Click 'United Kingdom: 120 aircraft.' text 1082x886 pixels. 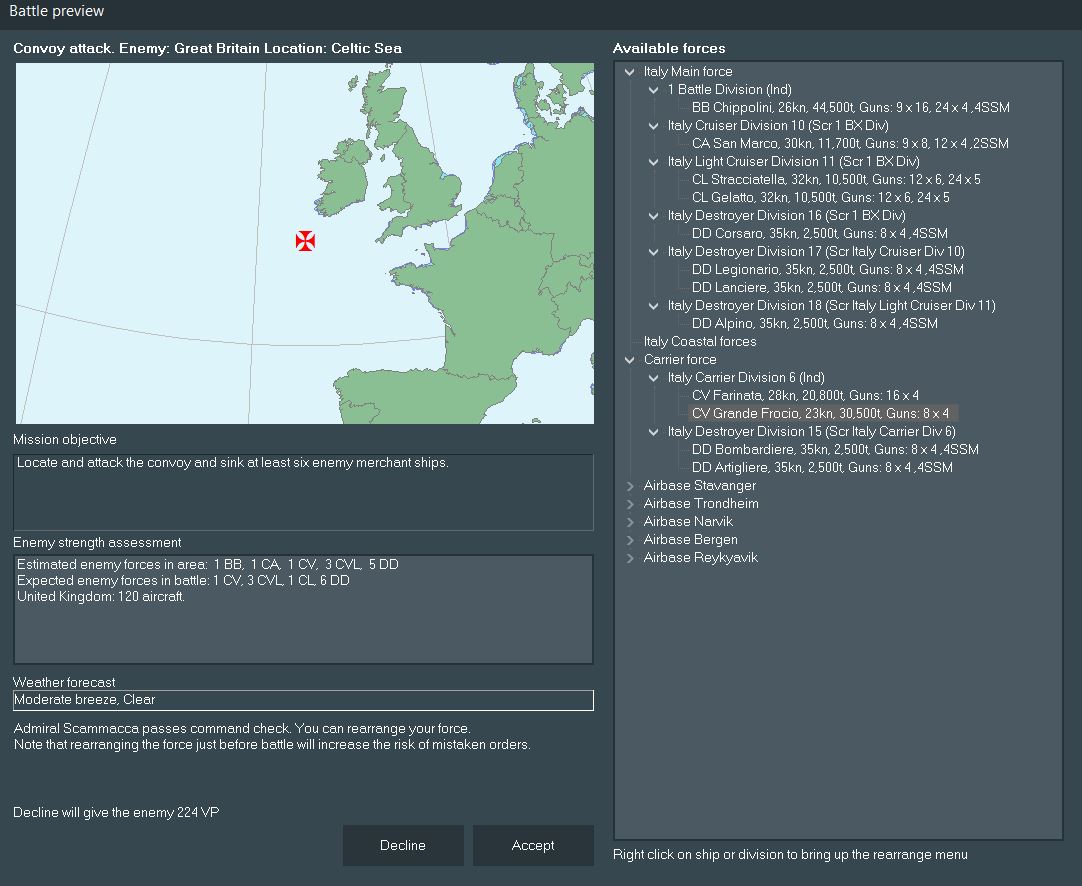click(101, 597)
